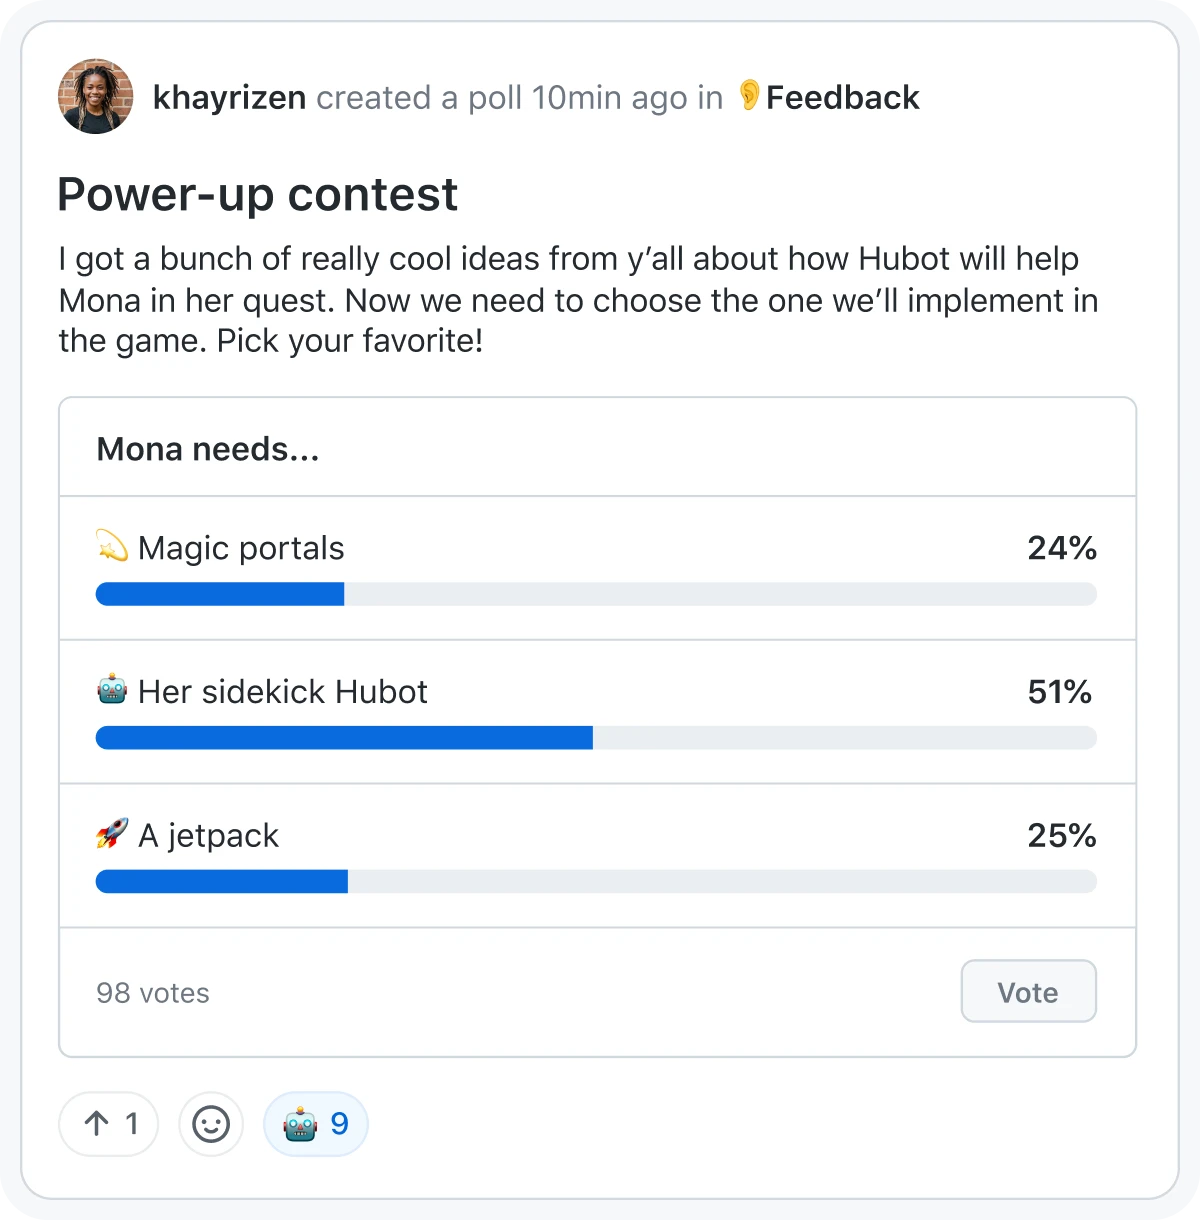Expand the Mona needs poll header
Screen dimensions: 1200x1220
[207, 448]
